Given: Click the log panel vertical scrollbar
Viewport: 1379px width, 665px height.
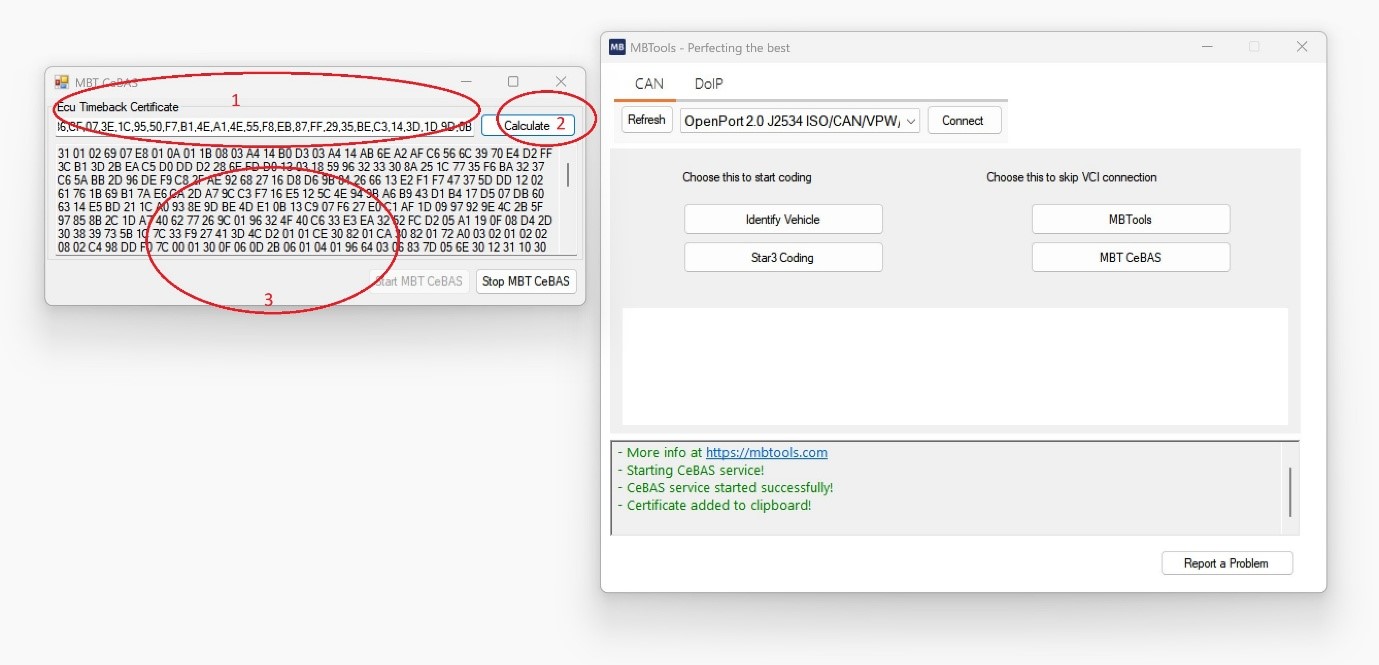Looking at the screenshot, I should point(1290,490).
